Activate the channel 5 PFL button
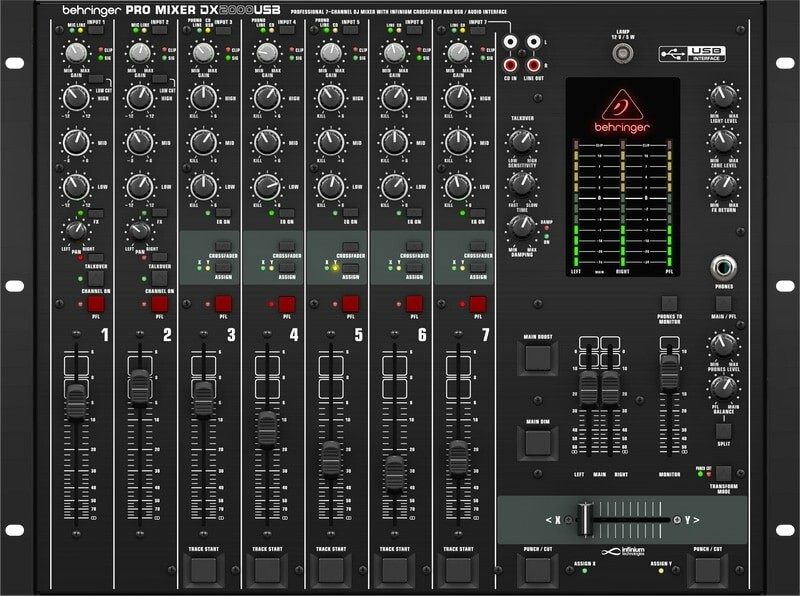The image size is (800, 596). click(x=351, y=304)
